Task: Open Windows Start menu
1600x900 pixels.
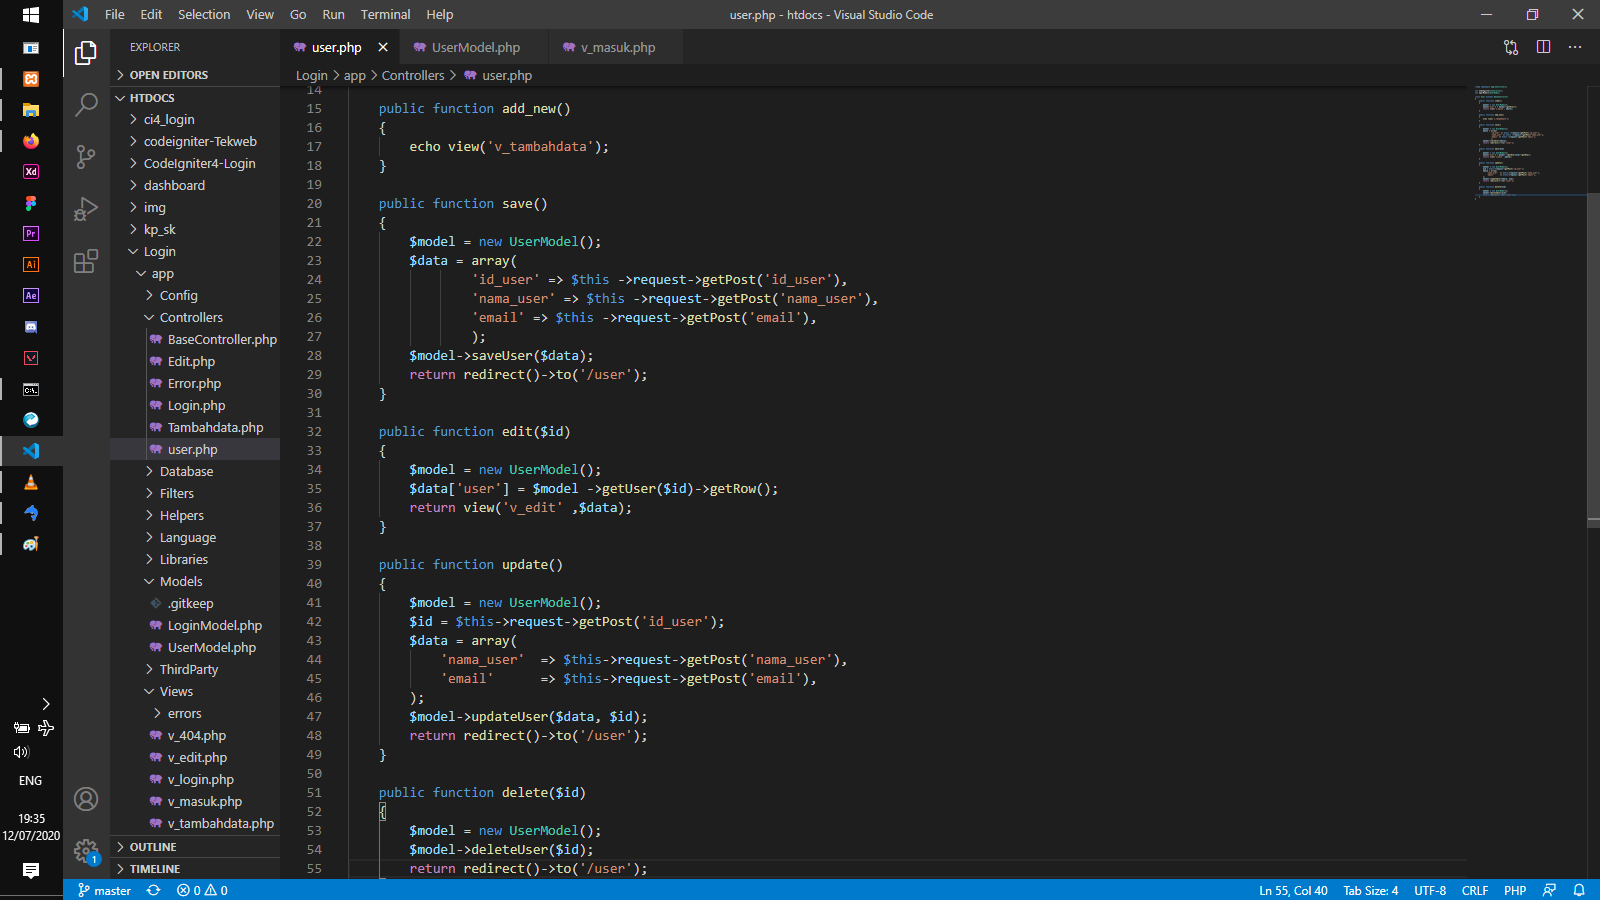Action: tap(31, 15)
